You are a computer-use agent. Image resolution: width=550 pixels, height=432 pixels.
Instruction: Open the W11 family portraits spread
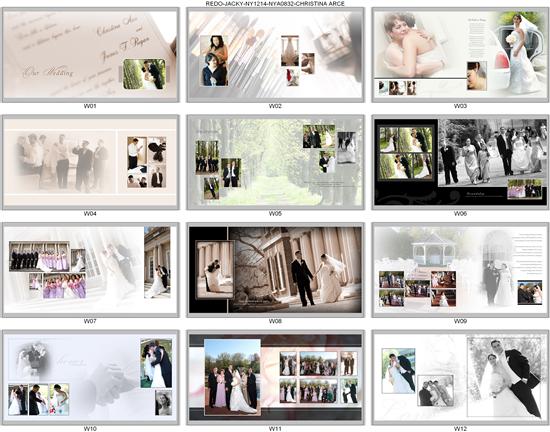pos(275,377)
